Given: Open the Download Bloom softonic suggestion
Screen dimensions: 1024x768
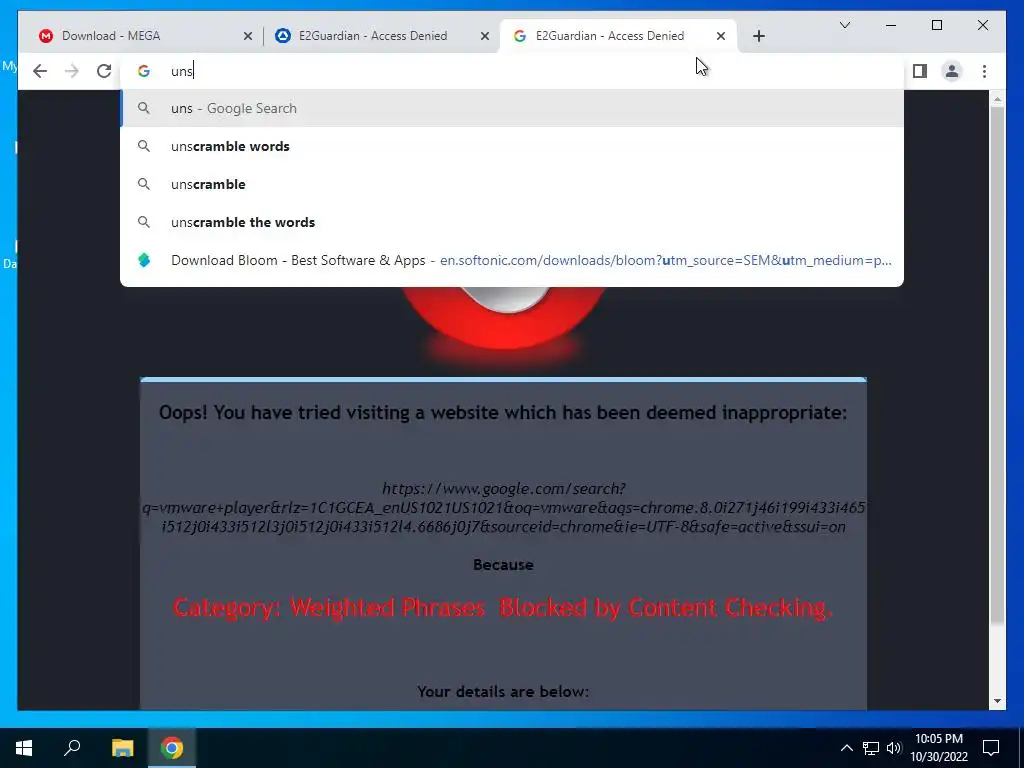Looking at the screenshot, I should (x=512, y=260).
